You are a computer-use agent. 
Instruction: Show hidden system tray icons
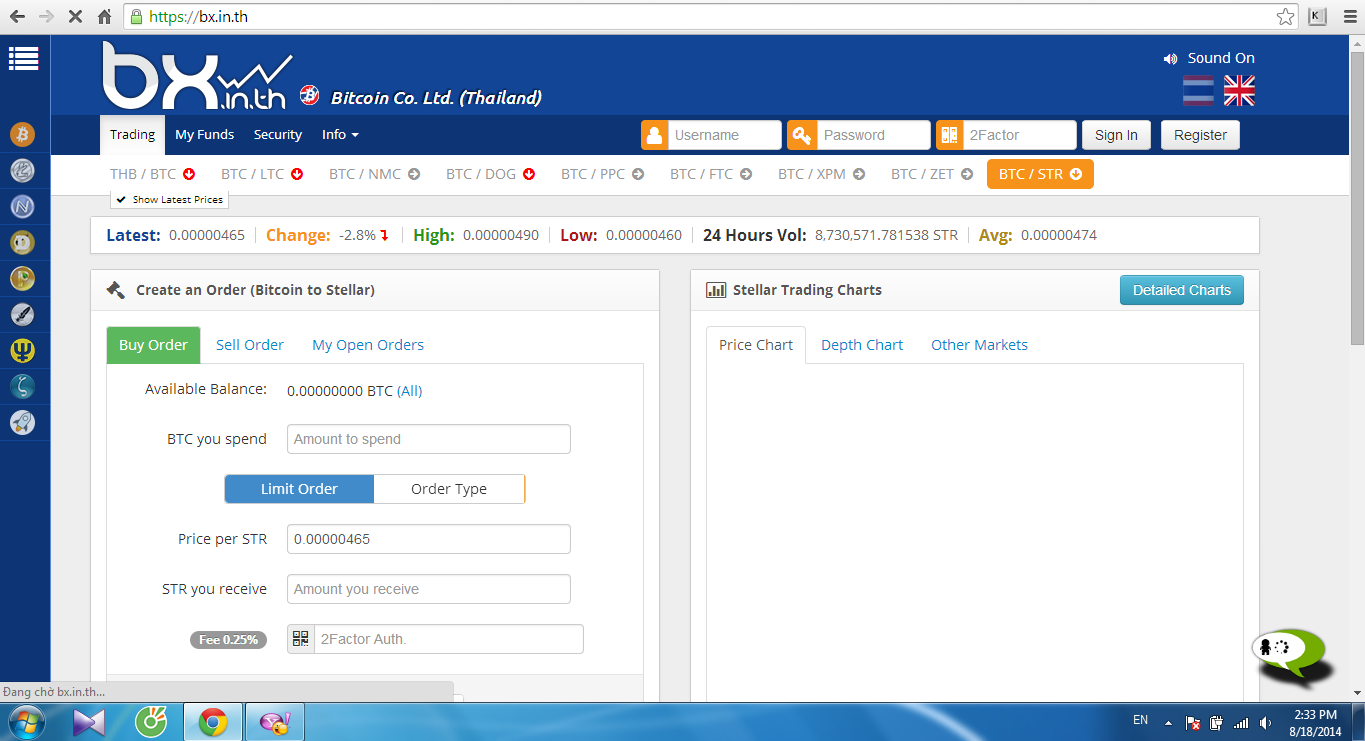[1166, 722]
